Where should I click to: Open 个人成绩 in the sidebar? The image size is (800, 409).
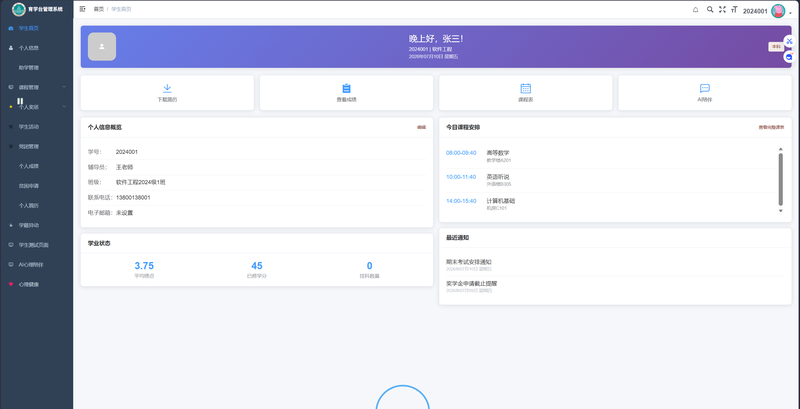pyautogui.click(x=29, y=166)
